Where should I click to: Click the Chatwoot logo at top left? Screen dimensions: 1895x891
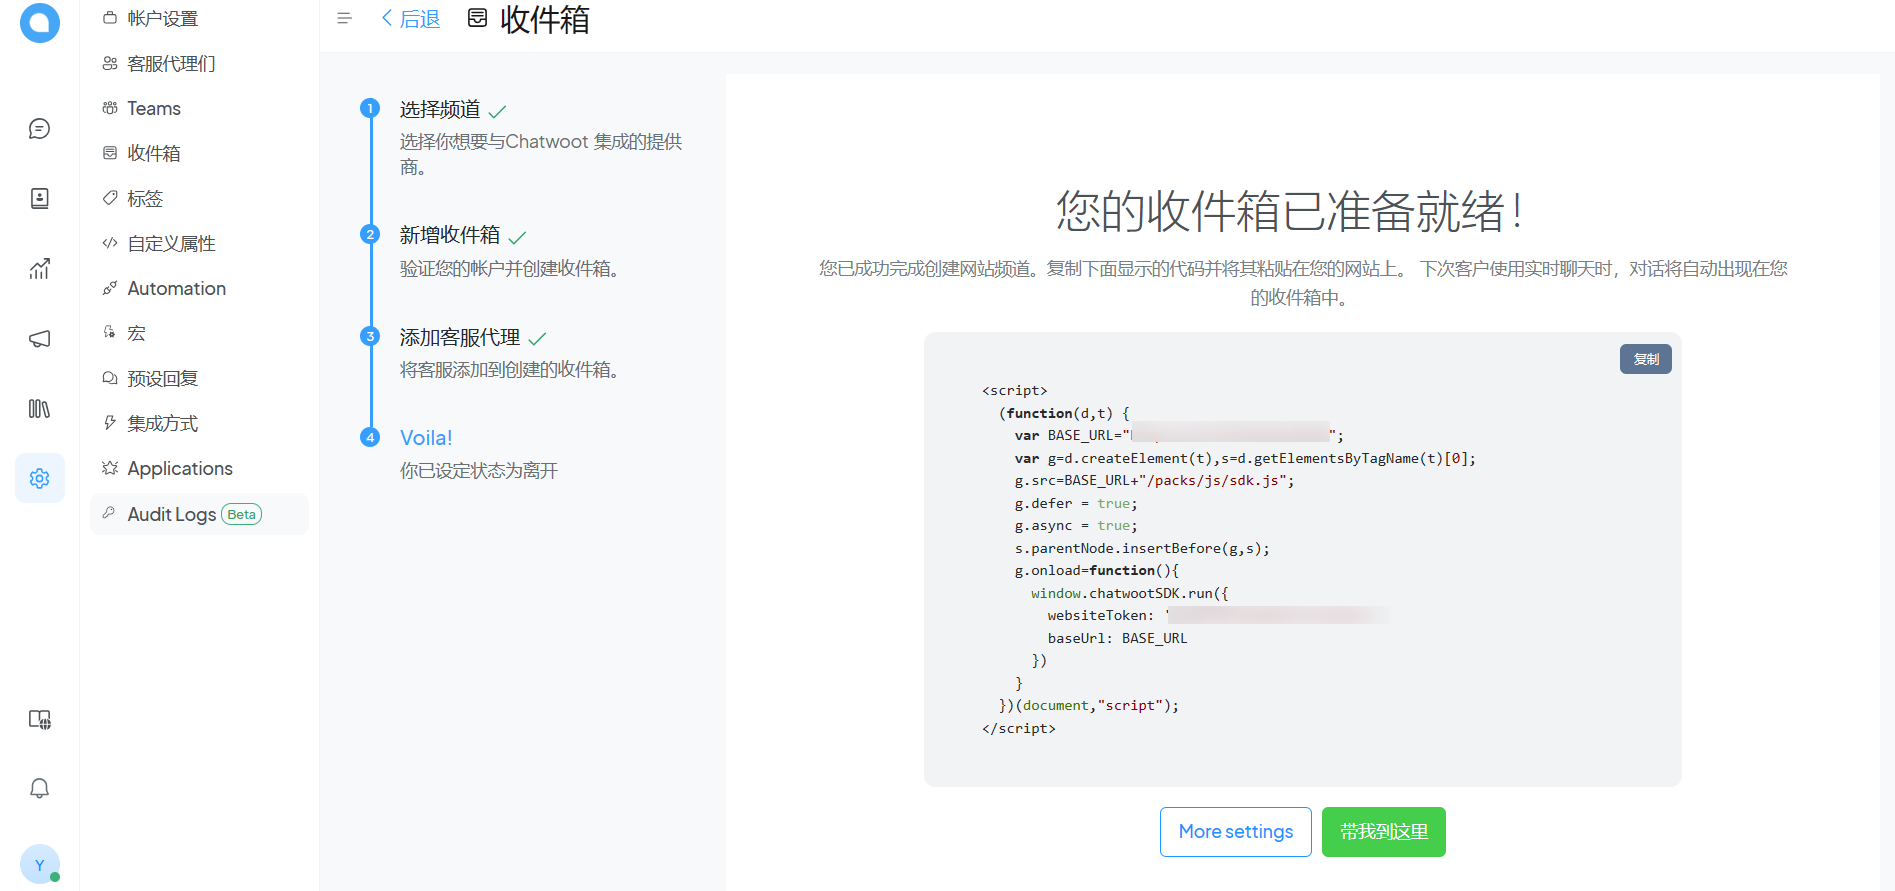pos(39,22)
